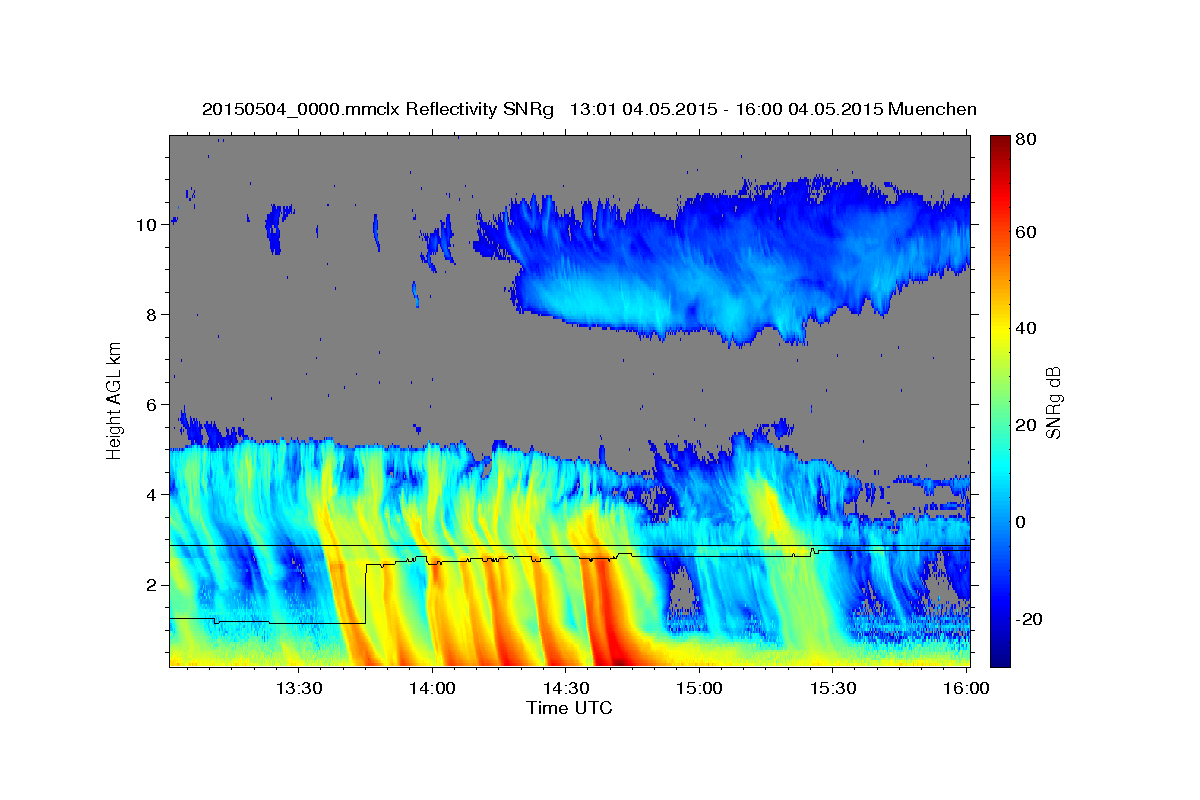Click the colorbar value 60

(1026, 232)
